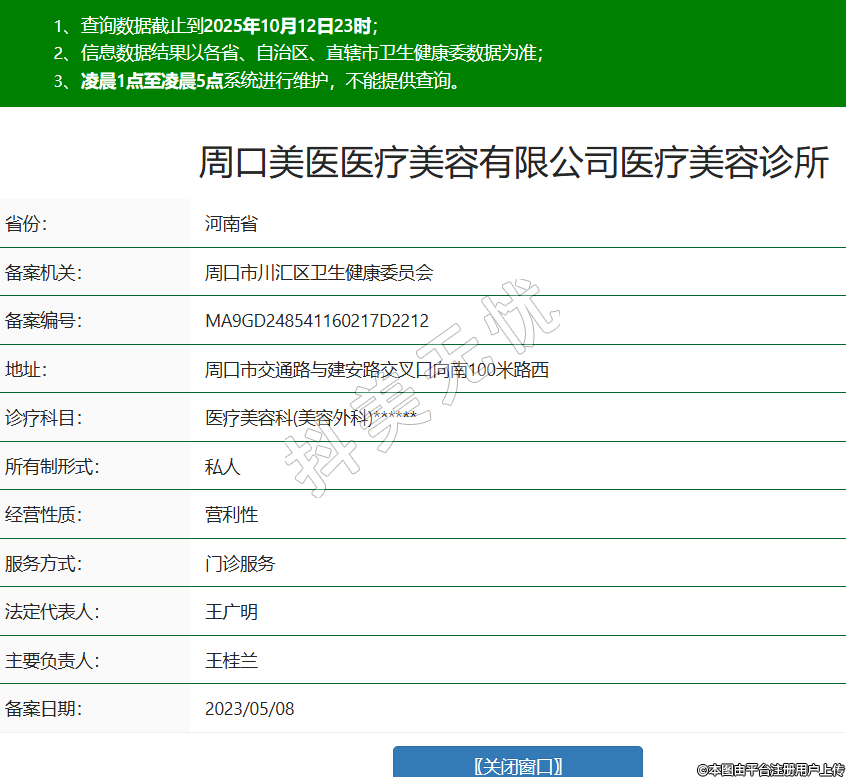846x777 pixels.
Task: Click the 经营性质 value 营利性
Action: click(231, 515)
